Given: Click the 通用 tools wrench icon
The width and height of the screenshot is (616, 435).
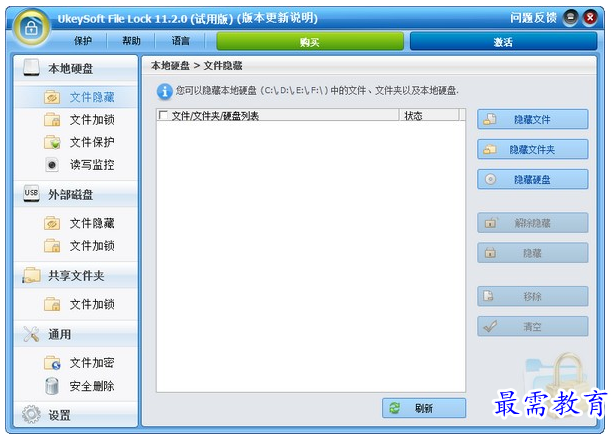Looking at the screenshot, I should (x=31, y=334).
